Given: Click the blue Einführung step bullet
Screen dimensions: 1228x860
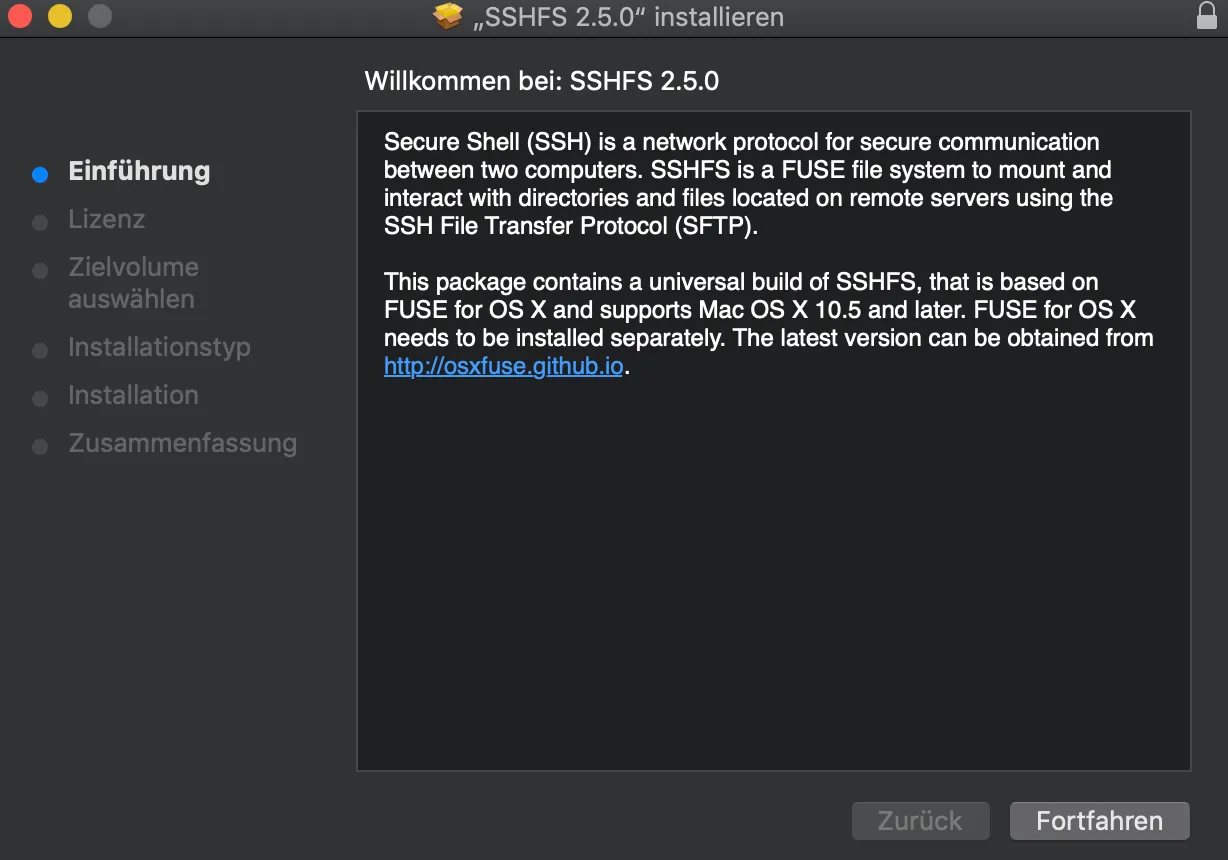Looking at the screenshot, I should [40, 174].
